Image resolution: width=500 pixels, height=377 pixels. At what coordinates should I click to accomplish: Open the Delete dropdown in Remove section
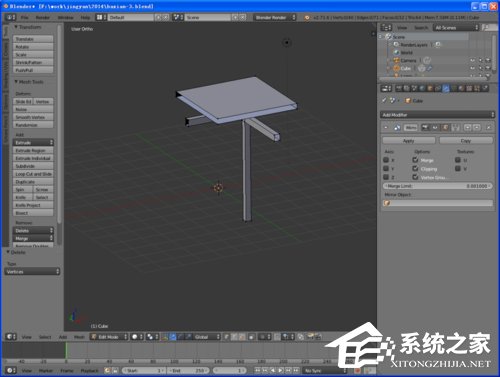coord(33,230)
